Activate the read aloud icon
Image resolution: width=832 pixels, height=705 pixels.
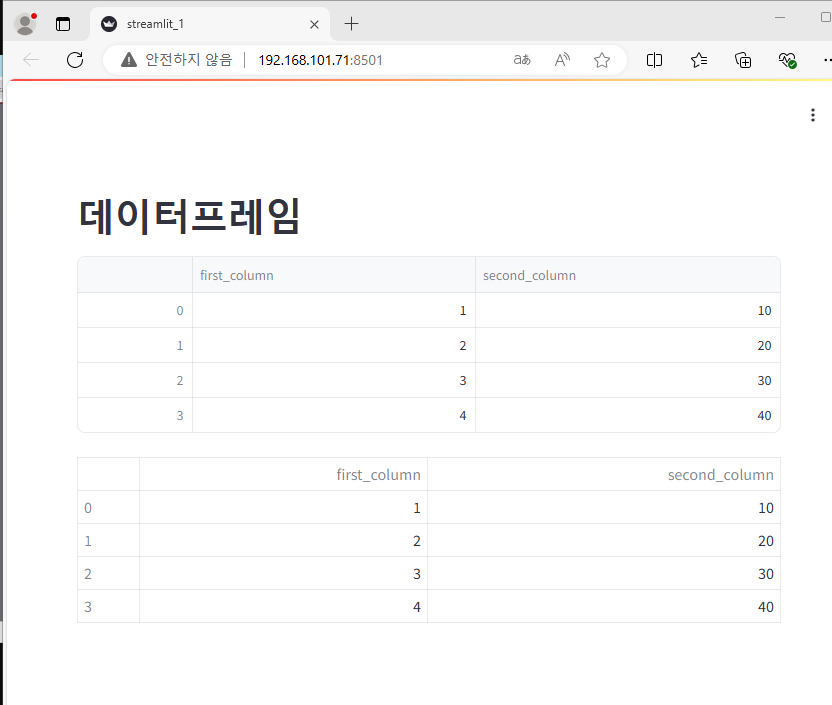pyautogui.click(x=562, y=60)
